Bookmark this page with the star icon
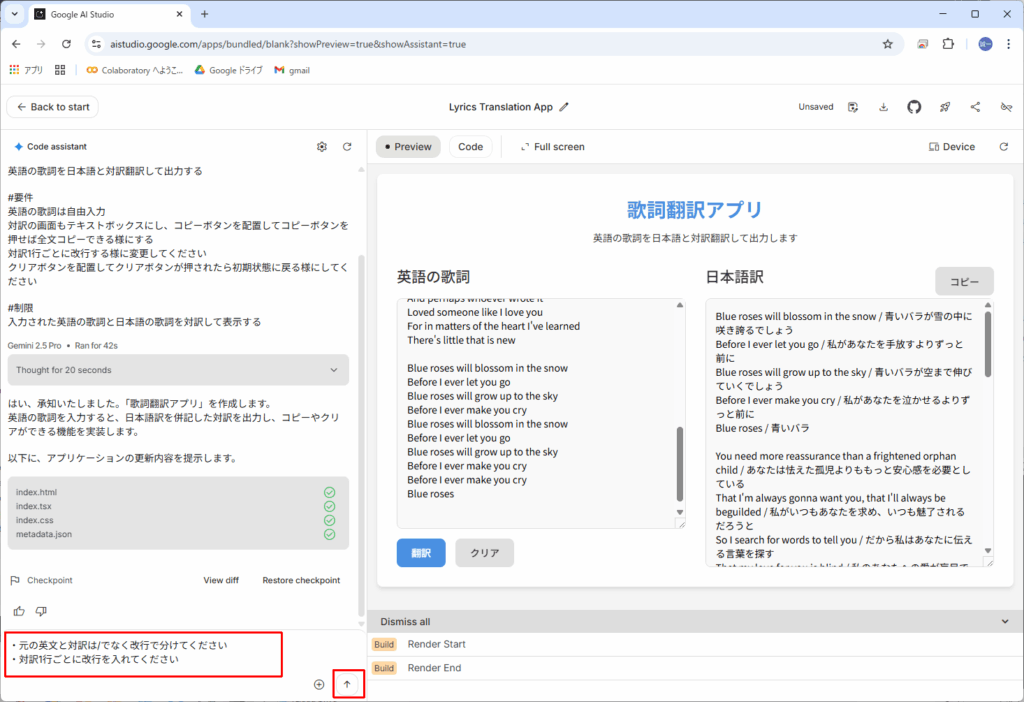Screen dimensions: 1024x702 click(x=887, y=44)
